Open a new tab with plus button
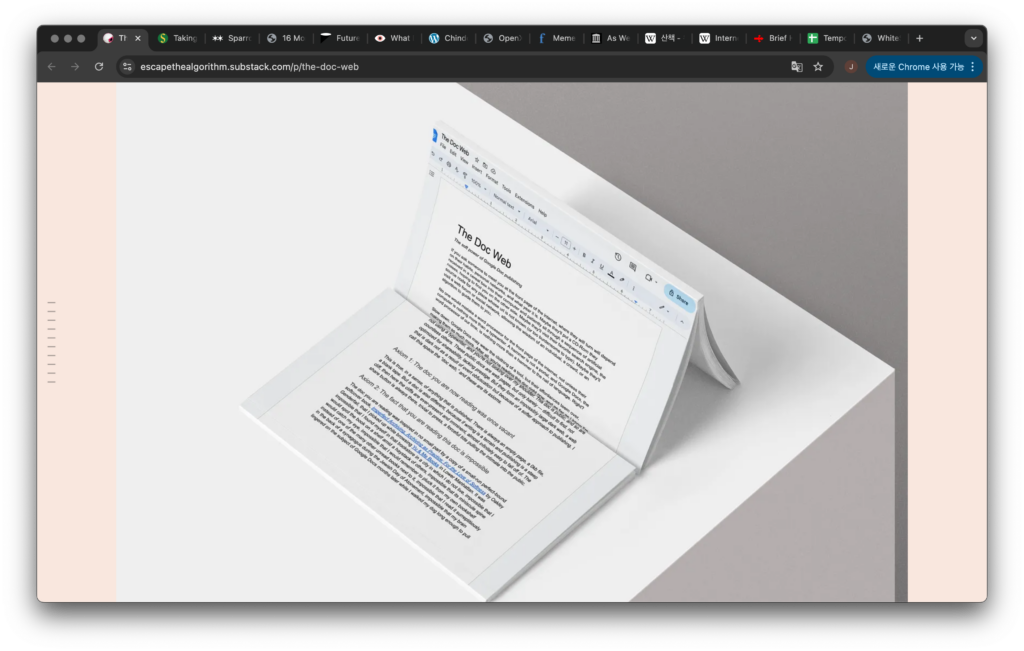The width and height of the screenshot is (1024, 651). coord(920,38)
